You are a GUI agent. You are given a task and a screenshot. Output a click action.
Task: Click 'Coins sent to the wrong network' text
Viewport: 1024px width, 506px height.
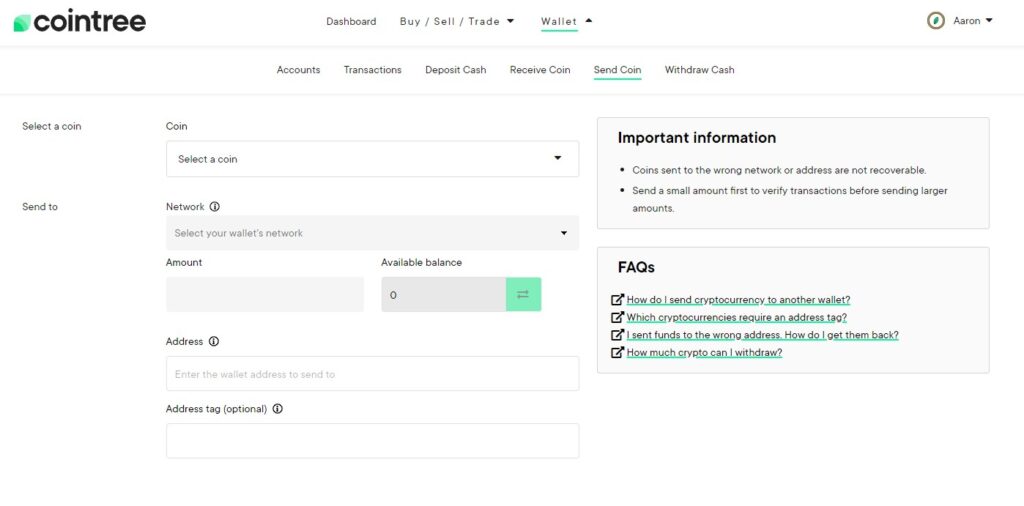pos(779,170)
